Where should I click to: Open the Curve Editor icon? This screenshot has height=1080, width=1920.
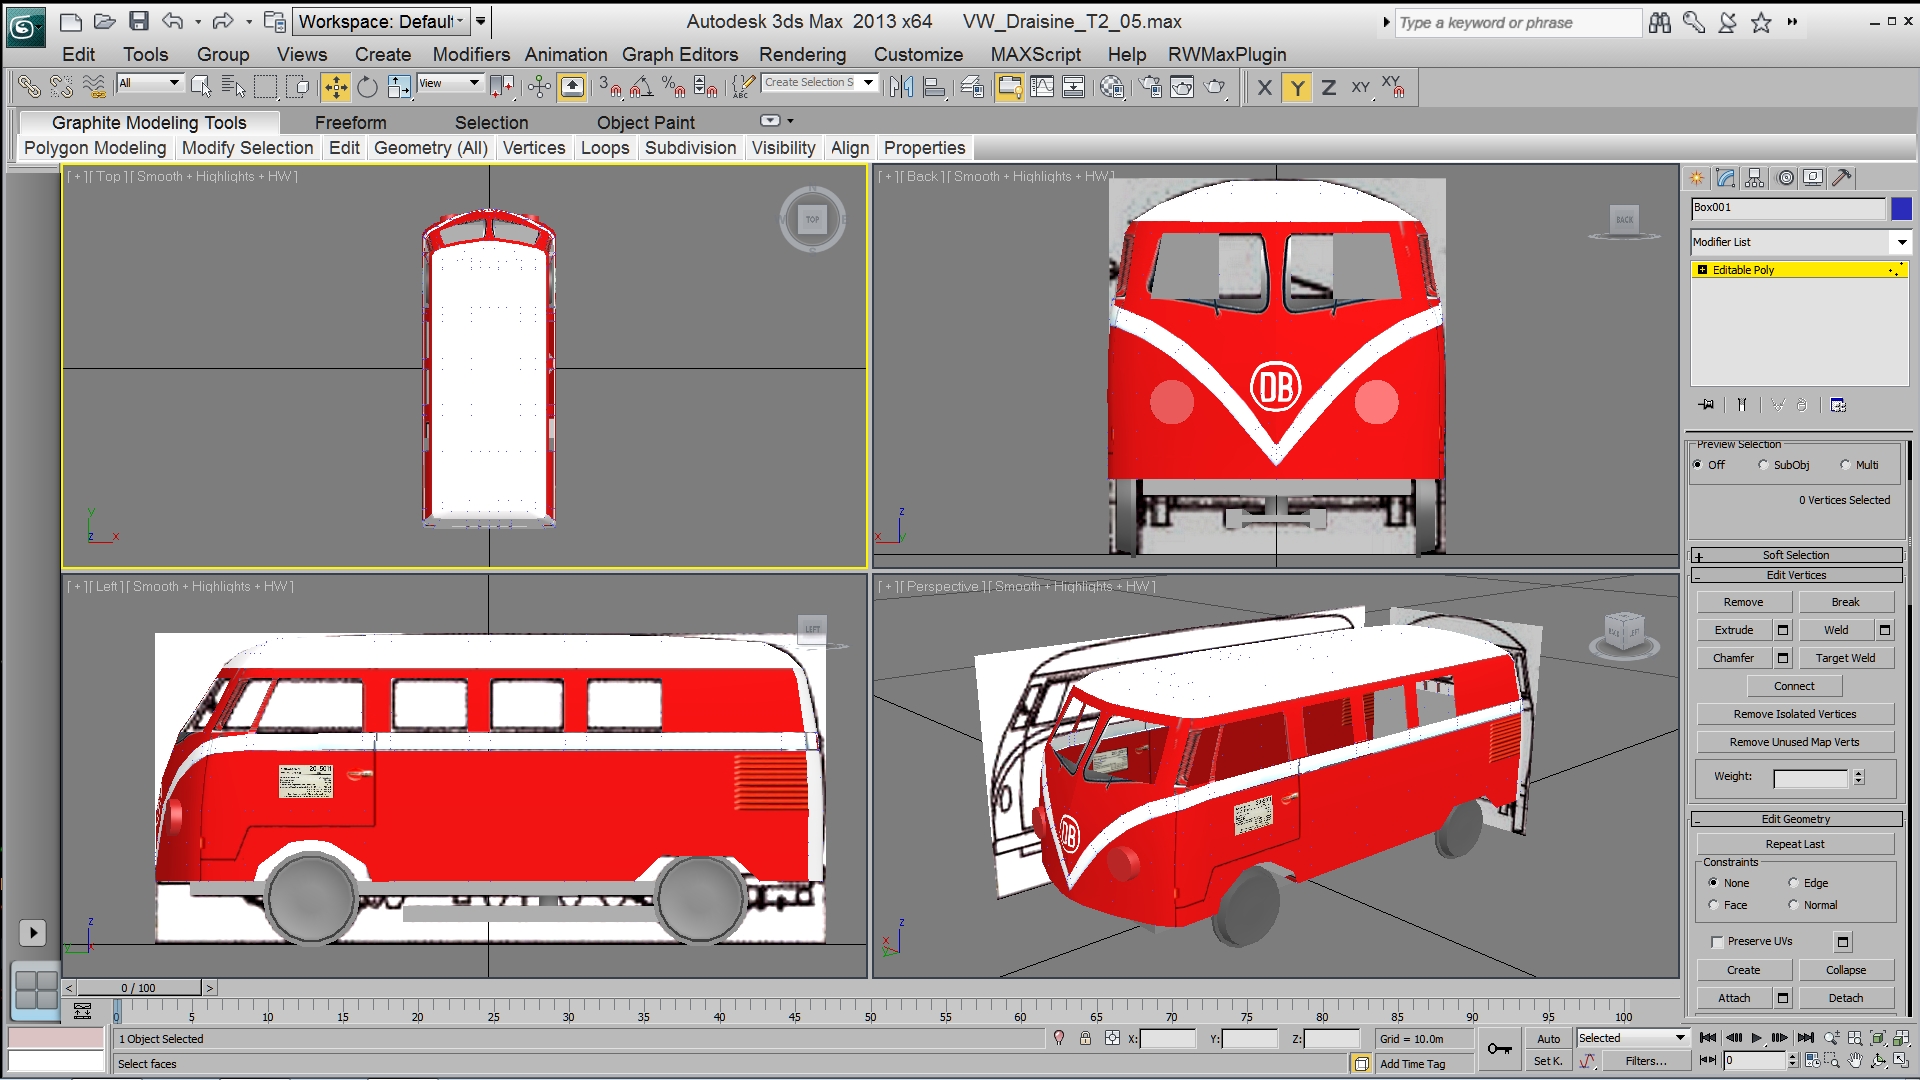point(1042,88)
